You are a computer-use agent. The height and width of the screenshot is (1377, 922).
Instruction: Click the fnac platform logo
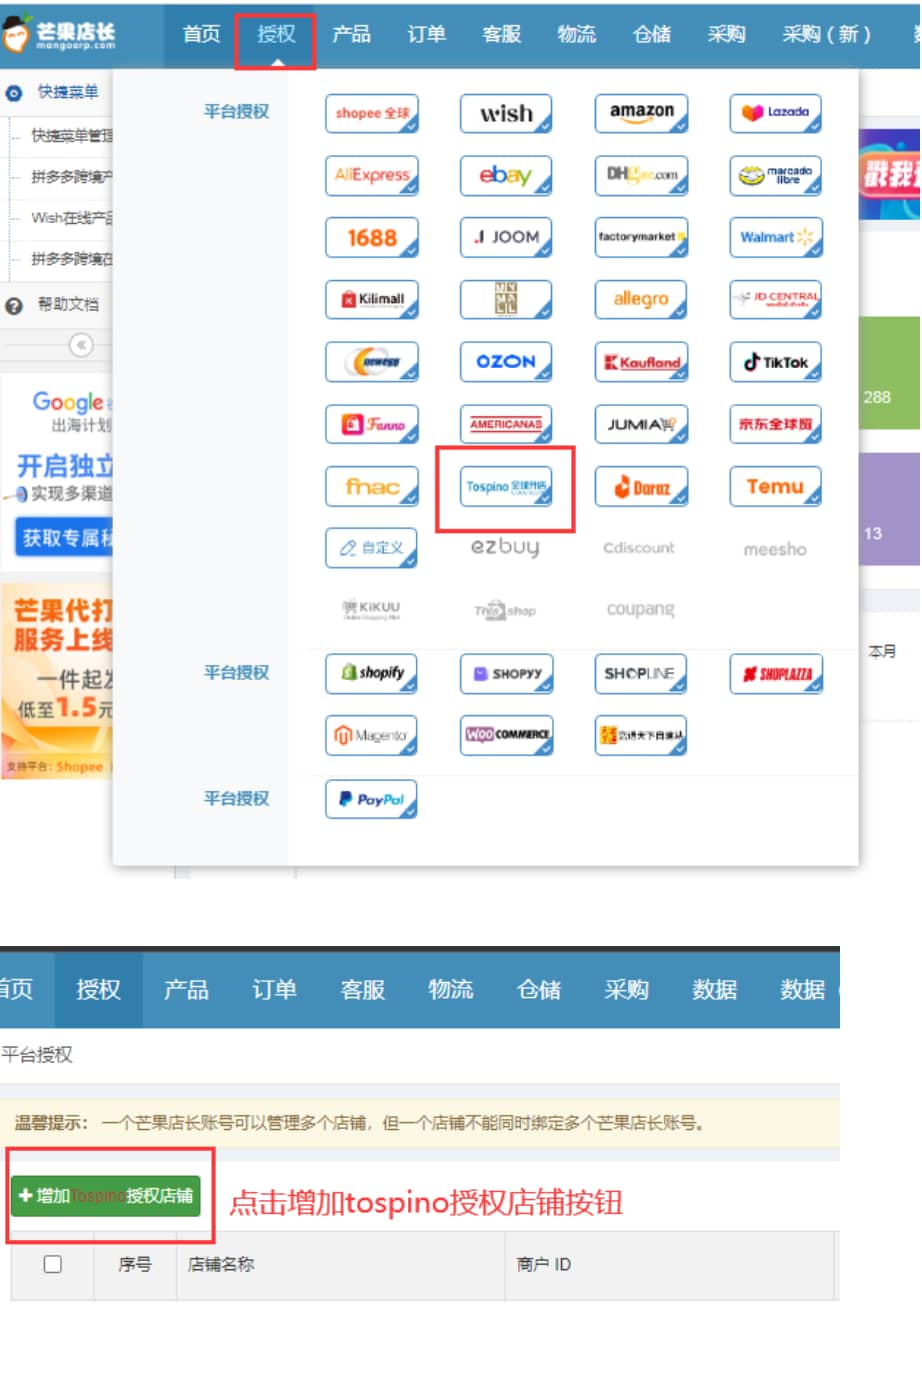[372, 487]
